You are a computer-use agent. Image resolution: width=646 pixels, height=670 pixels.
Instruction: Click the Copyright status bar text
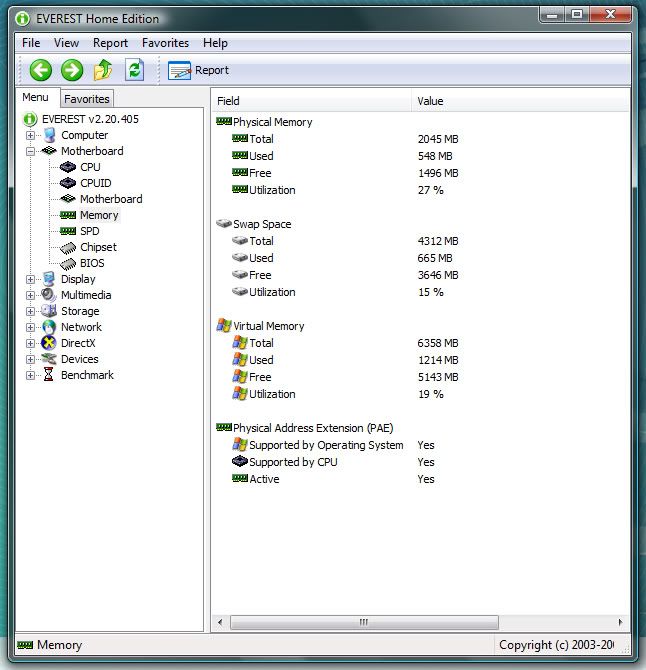pyautogui.click(x=556, y=644)
